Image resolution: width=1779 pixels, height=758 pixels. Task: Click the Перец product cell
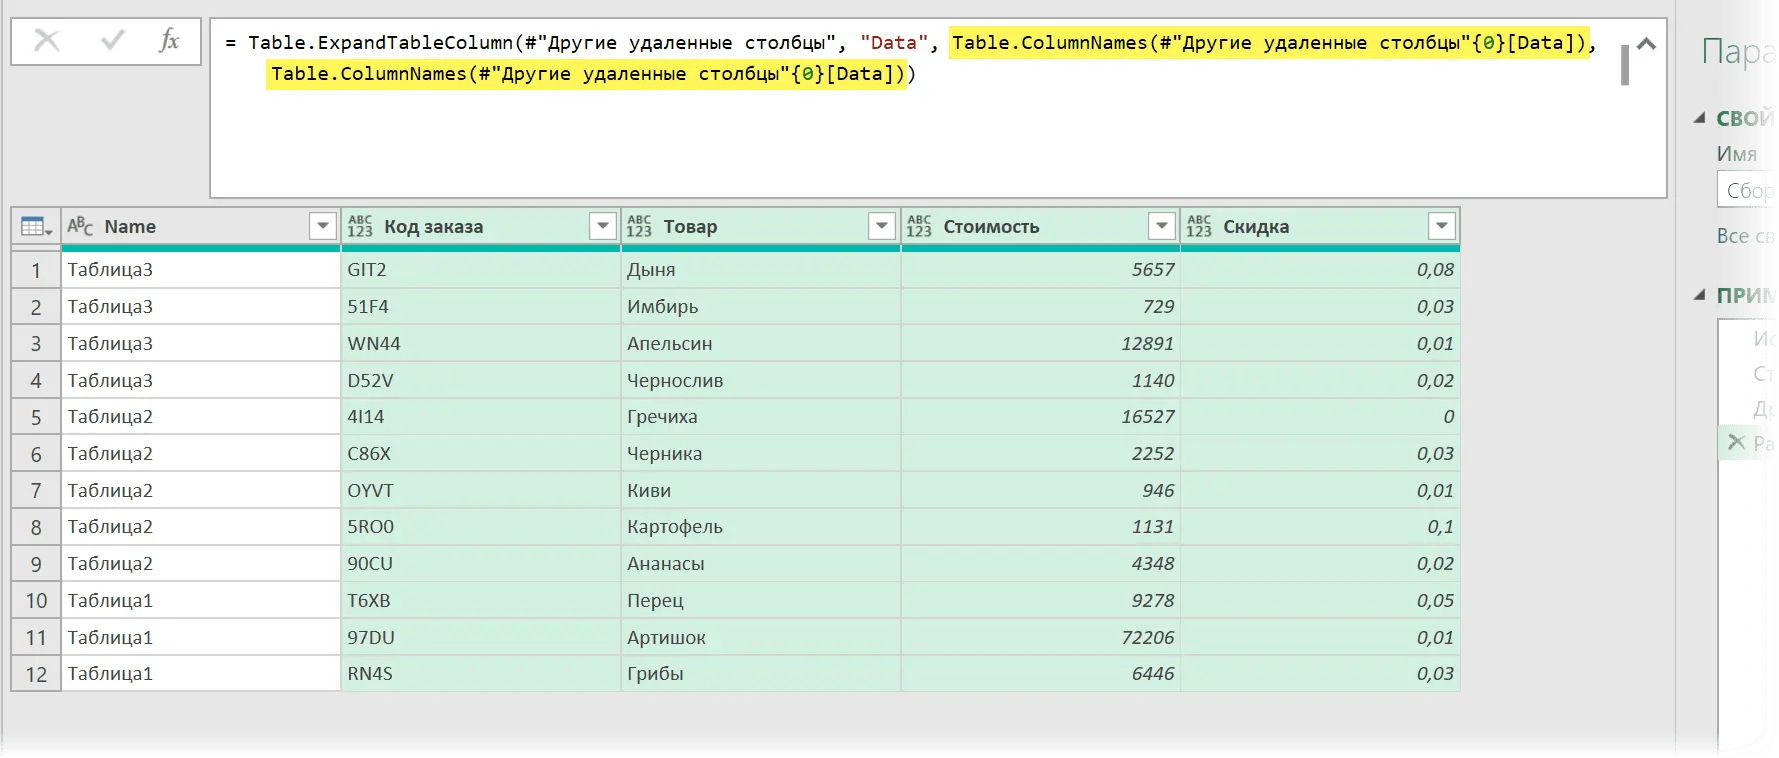pyautogui.click(x=760, y=601)
